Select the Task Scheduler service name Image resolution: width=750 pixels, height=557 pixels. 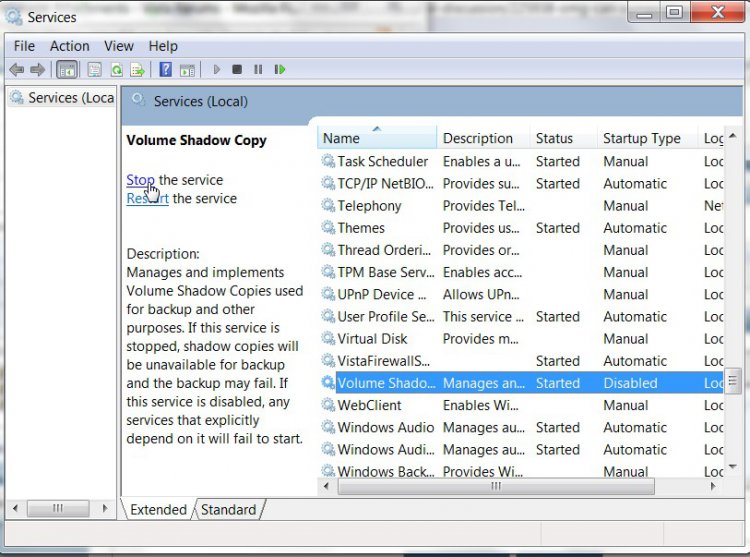(383, 162)
